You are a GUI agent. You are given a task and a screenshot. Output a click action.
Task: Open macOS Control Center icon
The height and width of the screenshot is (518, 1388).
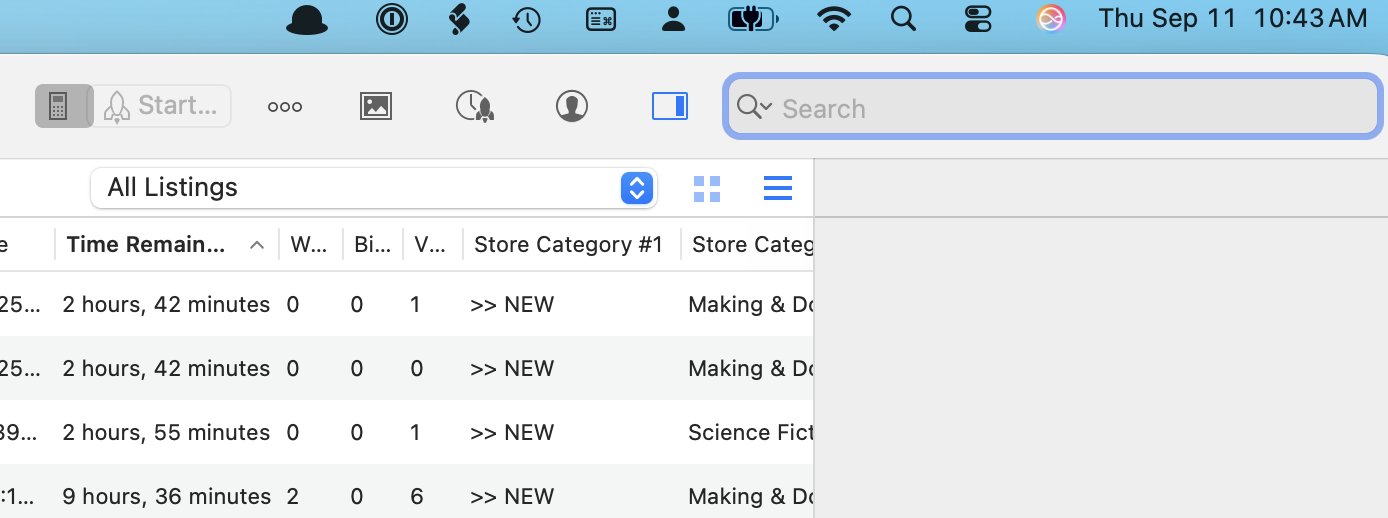[x=977, y=19]
